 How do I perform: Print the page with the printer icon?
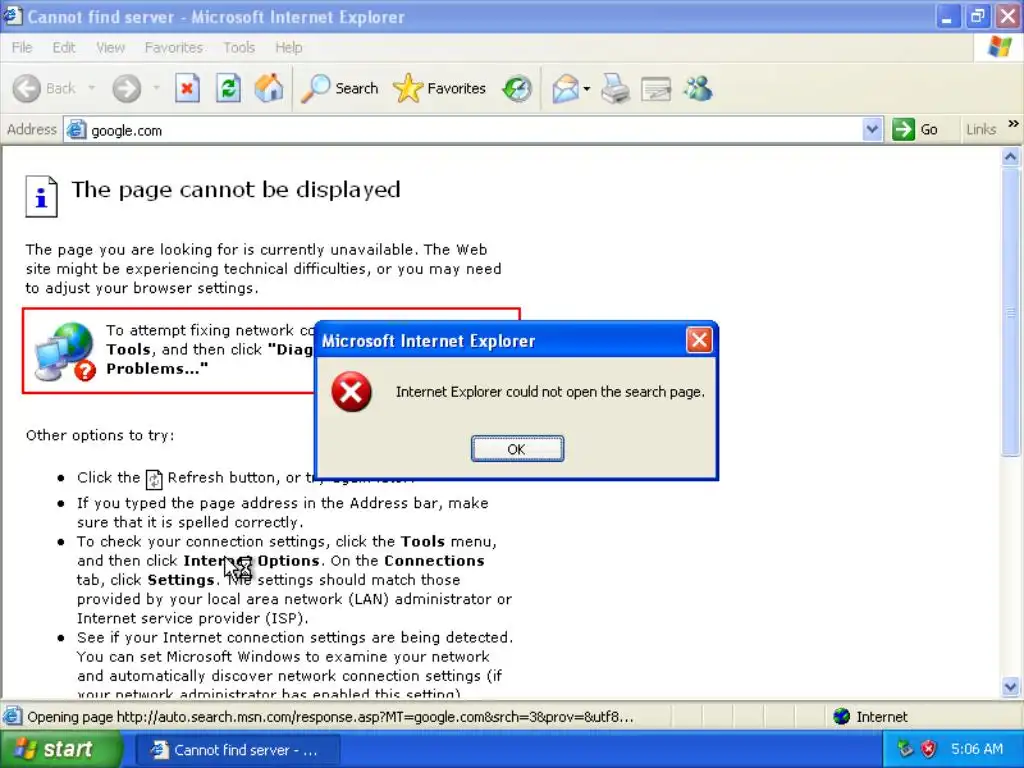pyautogui.click(x=615, y=88)
